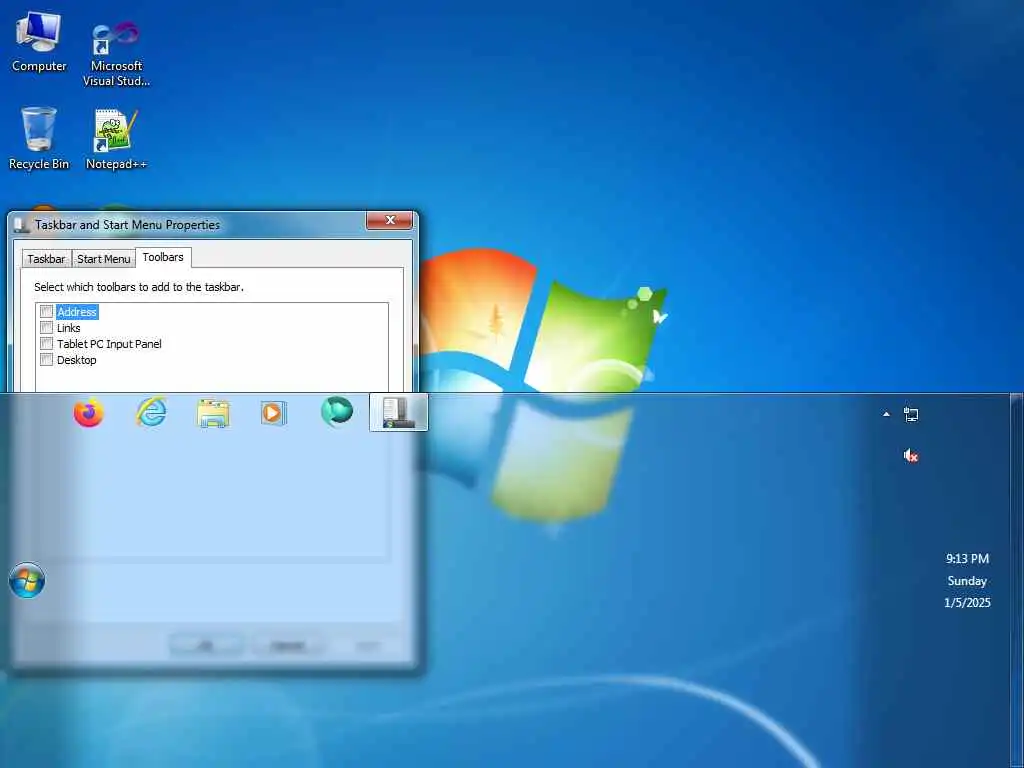Close the Taskbar and Start Menu Properties dialog
1024x768 pixels.
coord(390,220)
